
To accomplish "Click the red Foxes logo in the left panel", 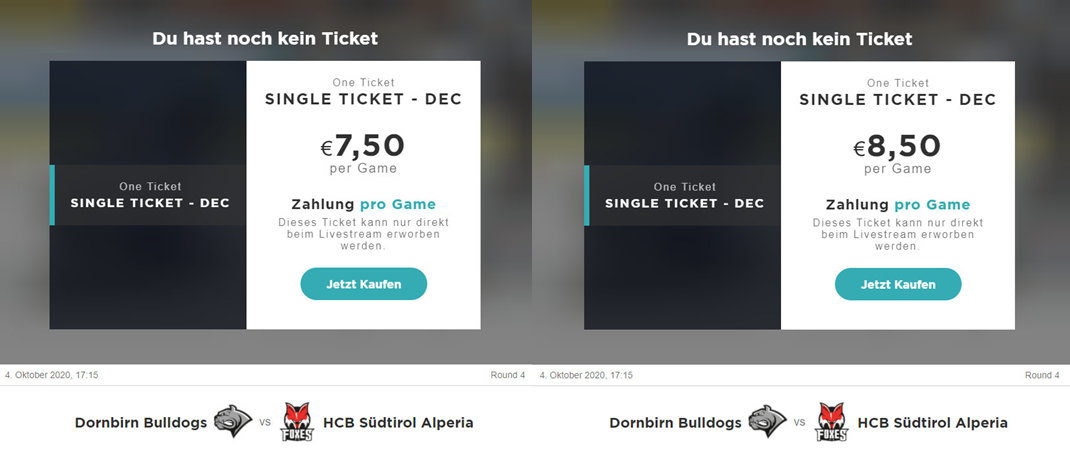I will click(297, 422).
